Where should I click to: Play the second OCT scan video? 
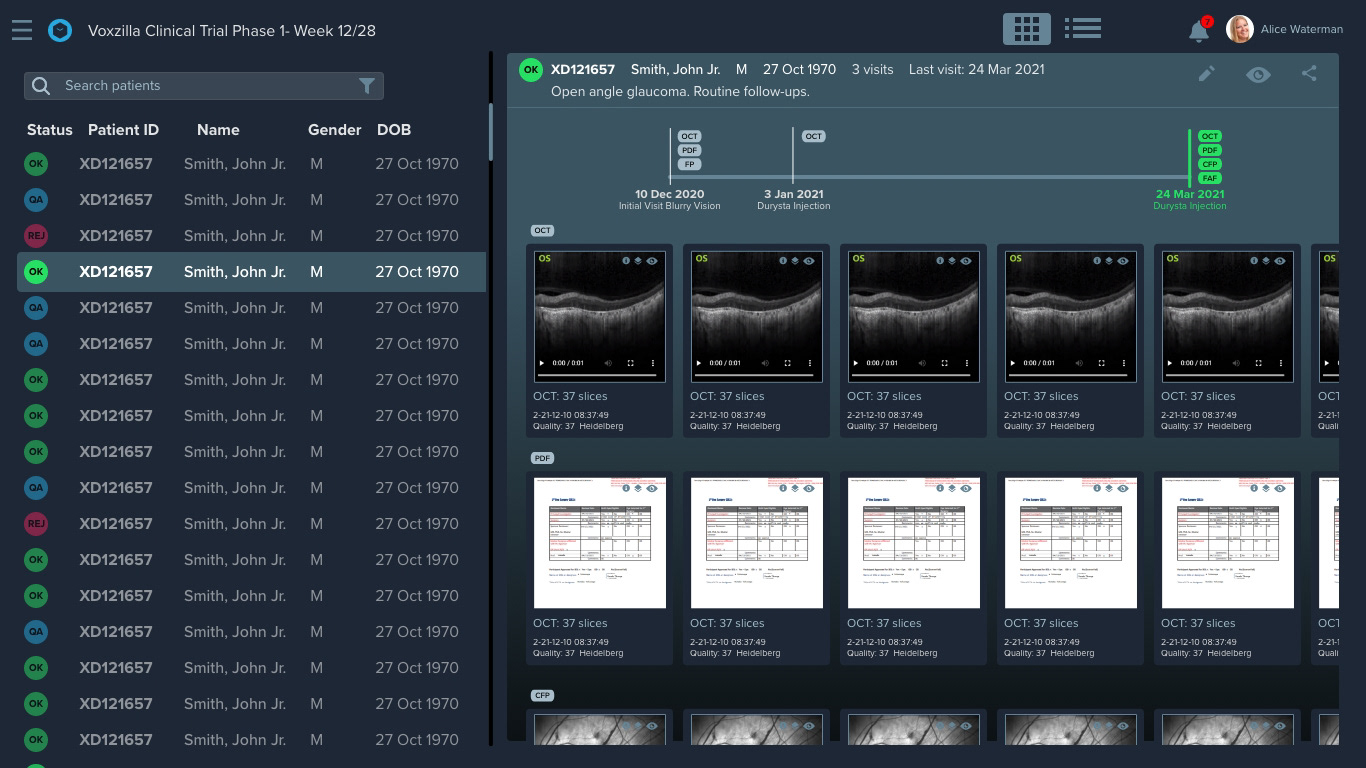tap(699, 363)
